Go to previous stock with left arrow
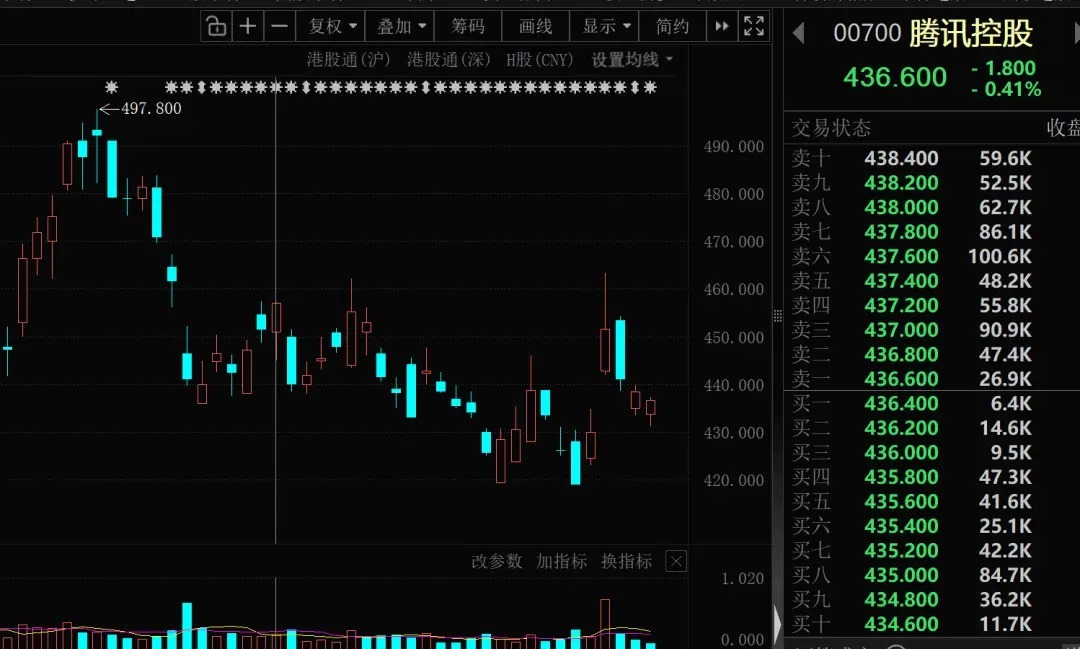Viewport: 1080px width, 649px height. tap(798, 32)
